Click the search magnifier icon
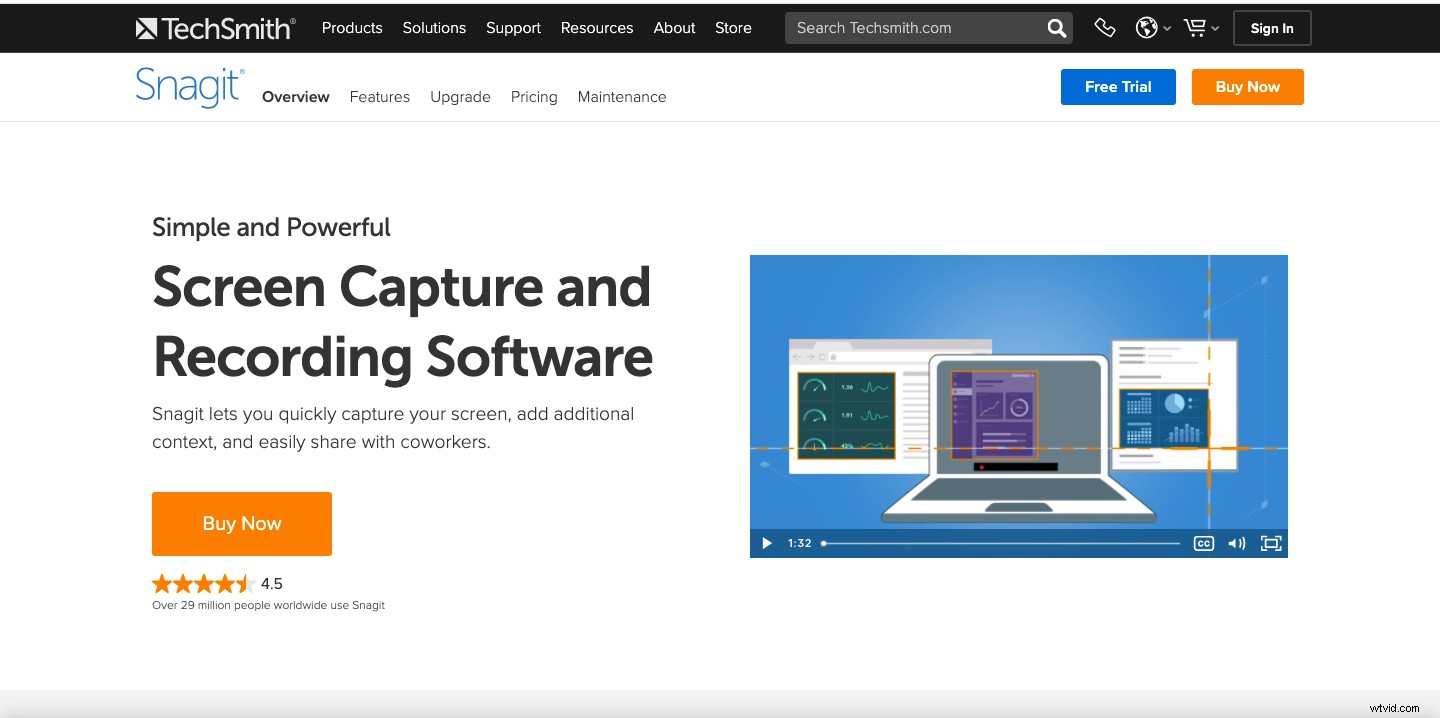The width and height of the screenshot is (1440, 718). pyautogui.click(x=1055, y=28)
